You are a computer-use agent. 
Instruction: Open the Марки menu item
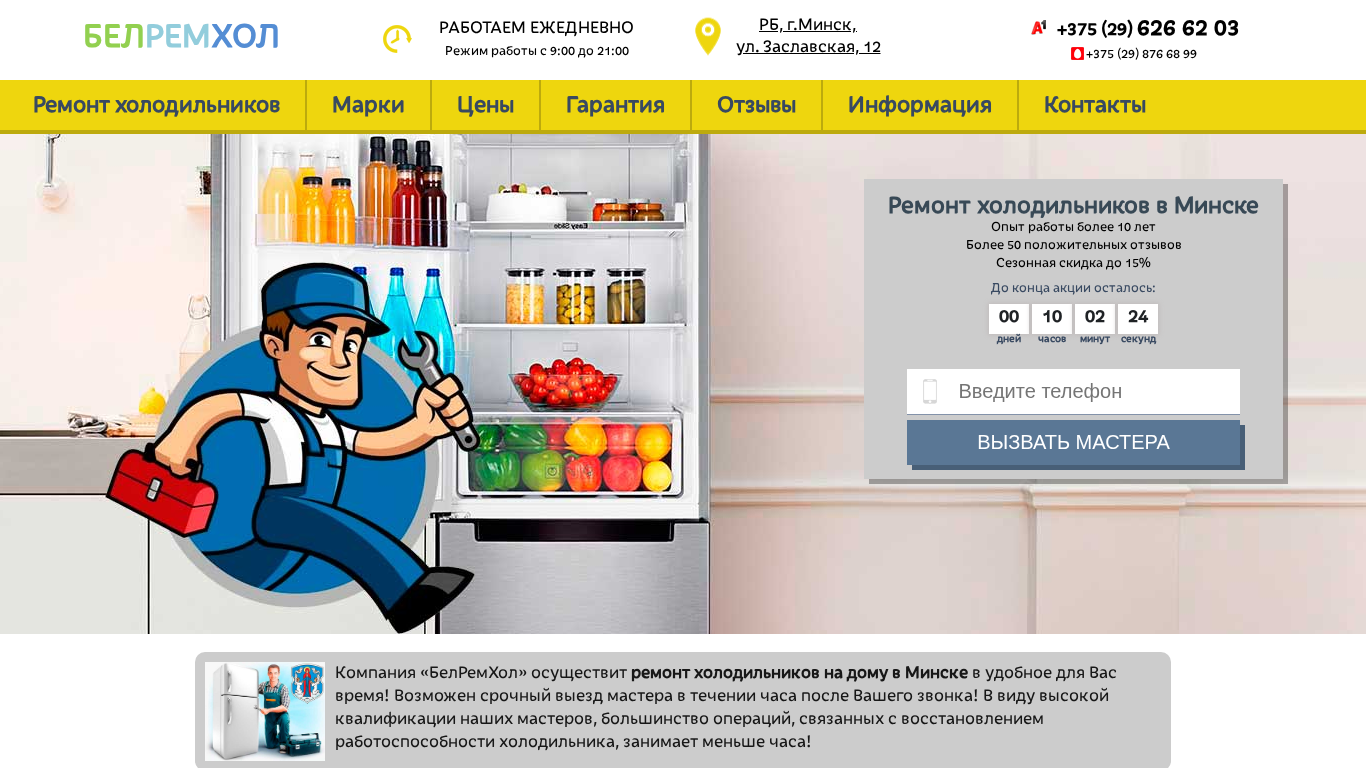(x=368, y=105)
